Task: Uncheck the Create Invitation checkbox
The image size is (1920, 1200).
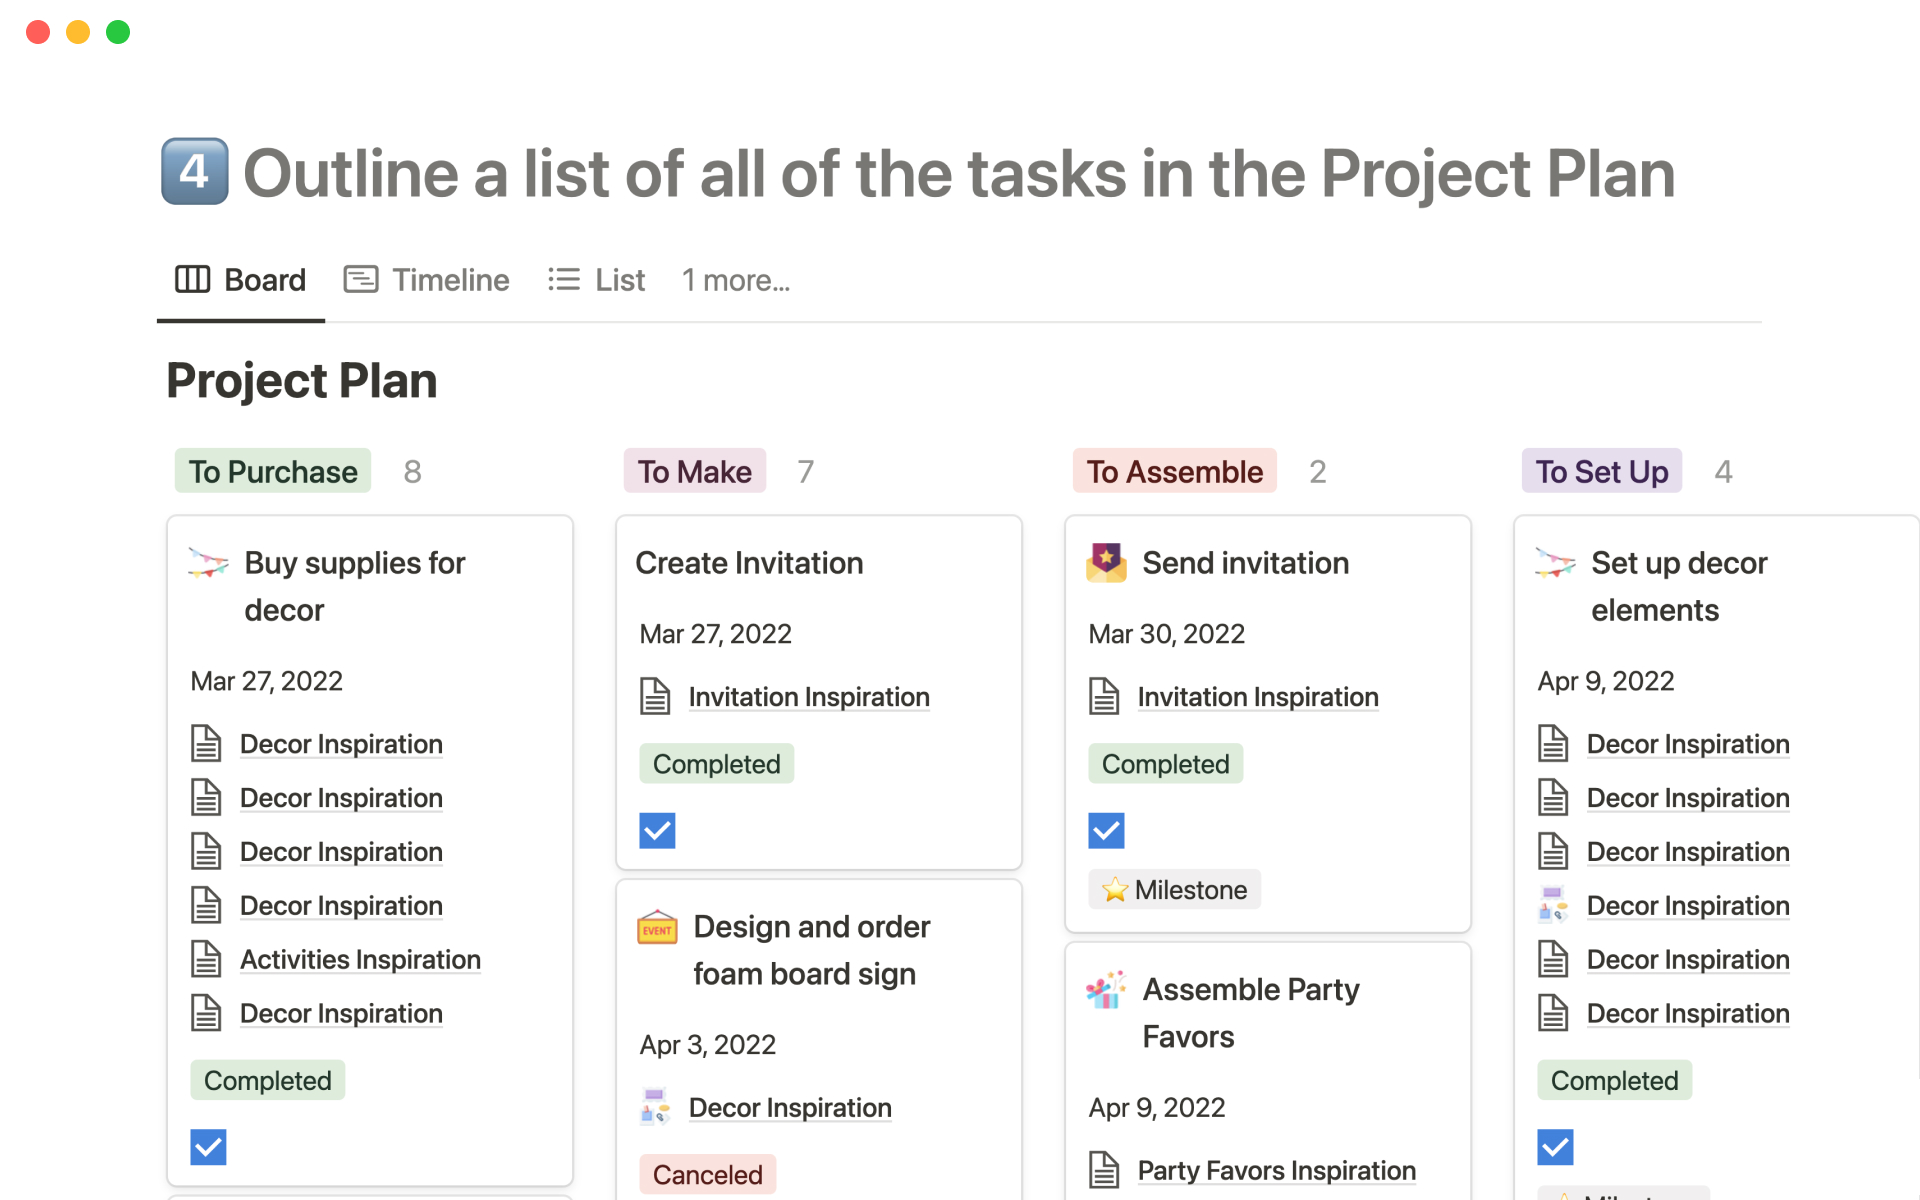Action: click(657, 830)
